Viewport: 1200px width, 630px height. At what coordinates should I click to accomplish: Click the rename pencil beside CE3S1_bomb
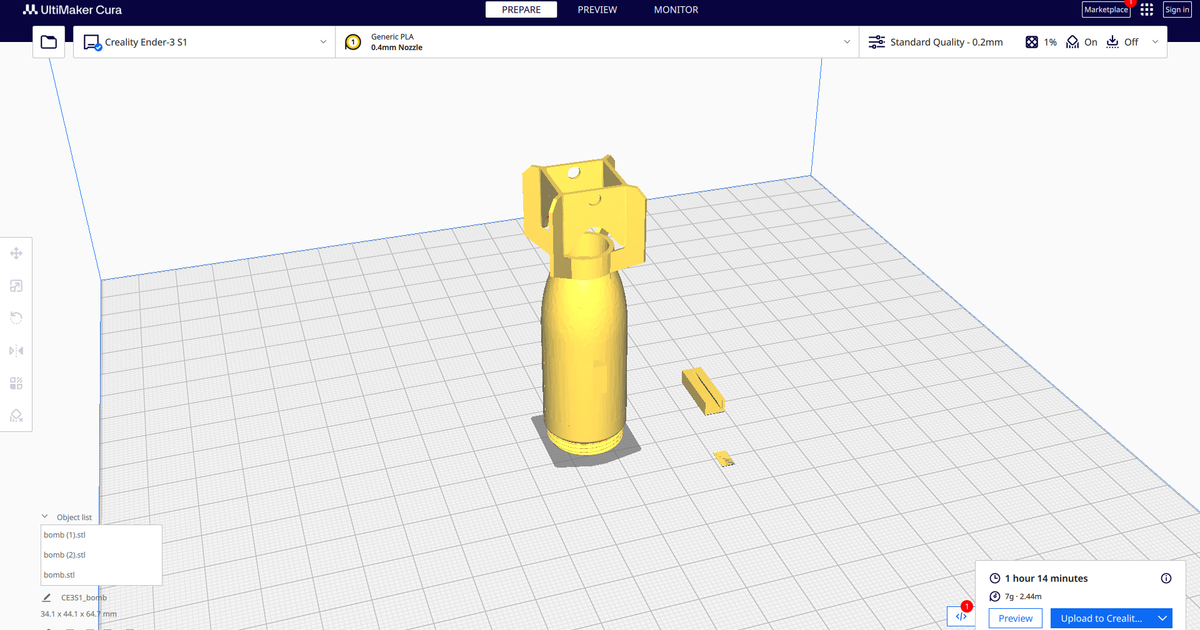[x=44, y=597]
